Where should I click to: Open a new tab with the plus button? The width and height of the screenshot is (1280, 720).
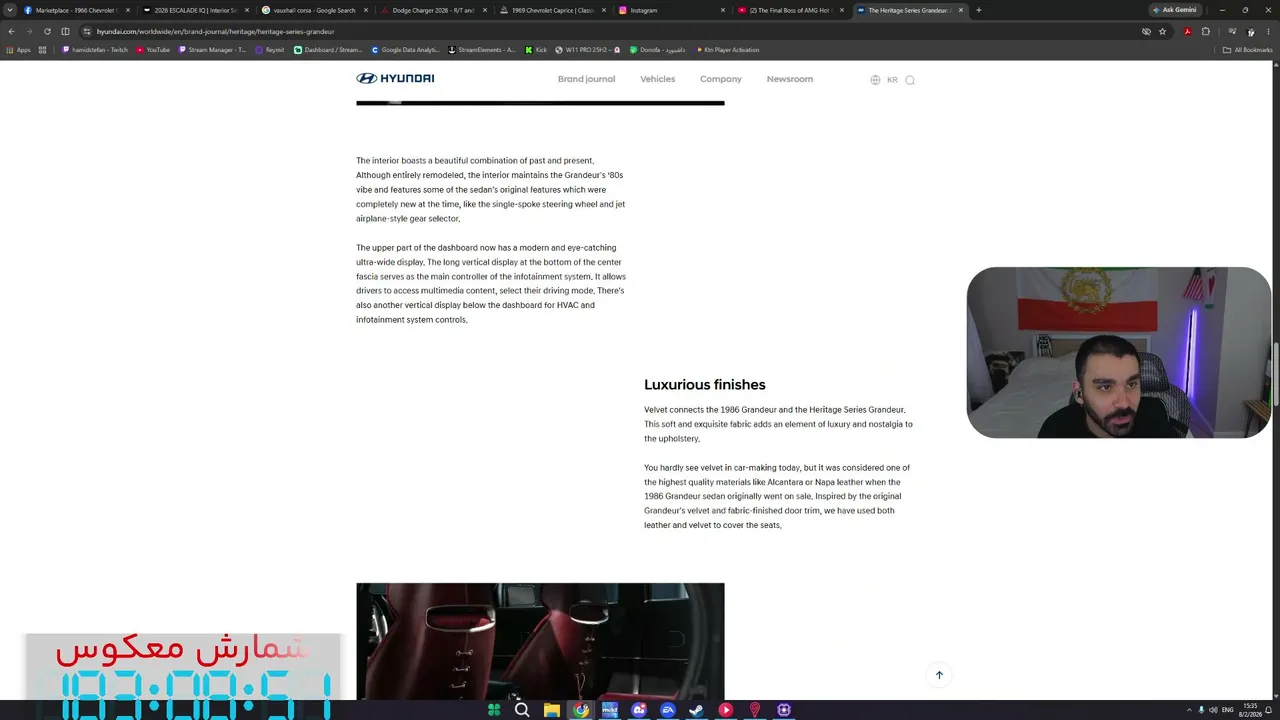[x=979, y=10]
